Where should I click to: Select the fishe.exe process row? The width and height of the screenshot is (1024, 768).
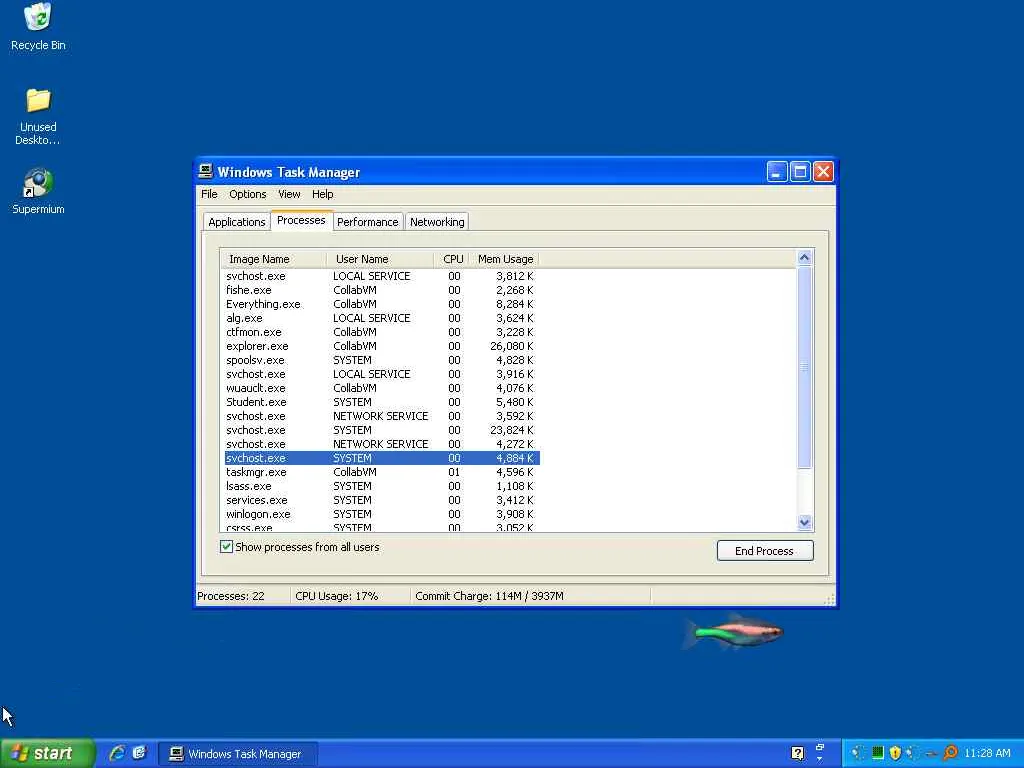382,290
